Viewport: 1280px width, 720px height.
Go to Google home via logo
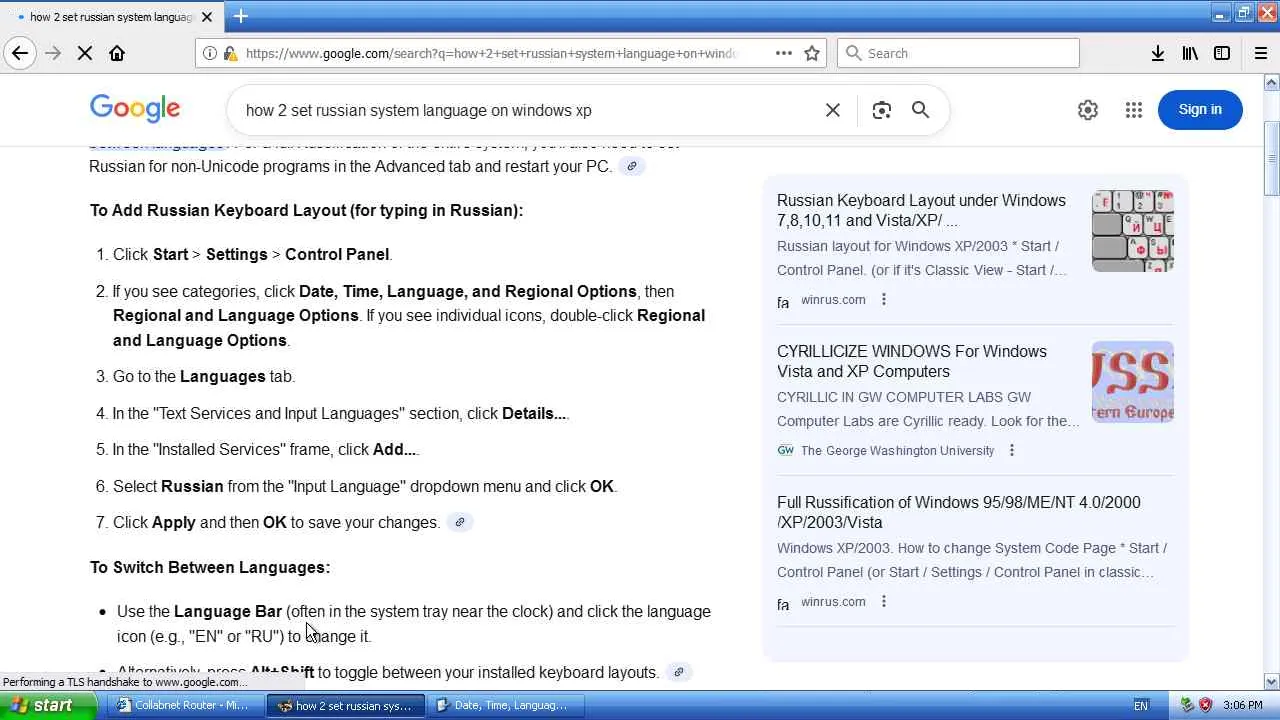135,109
